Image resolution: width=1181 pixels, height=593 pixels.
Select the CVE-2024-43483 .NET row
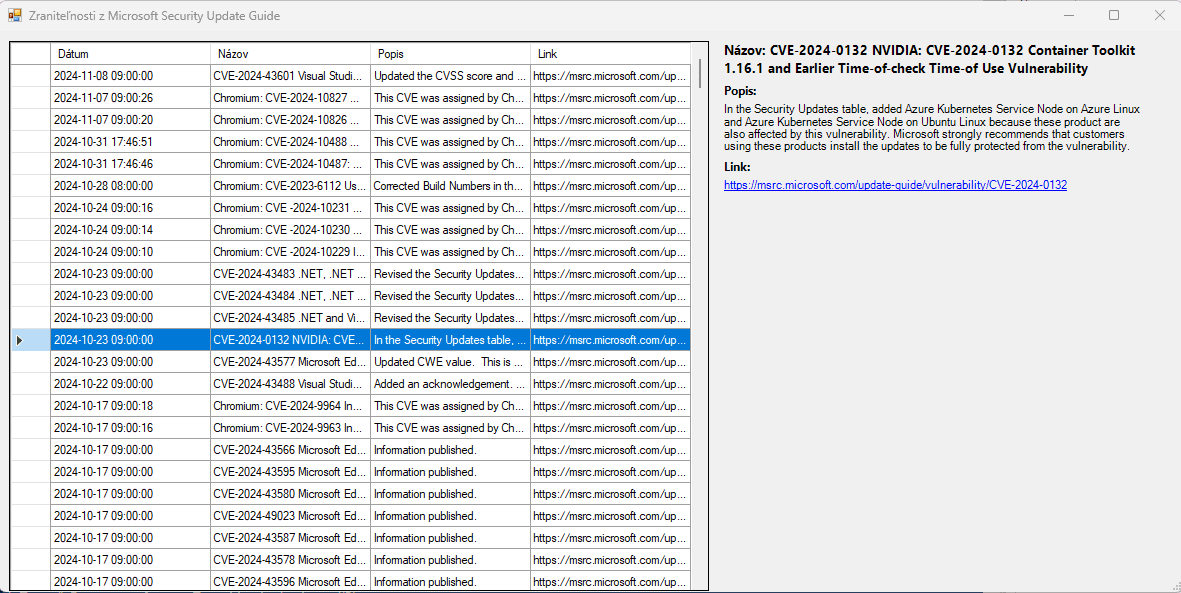289,274
